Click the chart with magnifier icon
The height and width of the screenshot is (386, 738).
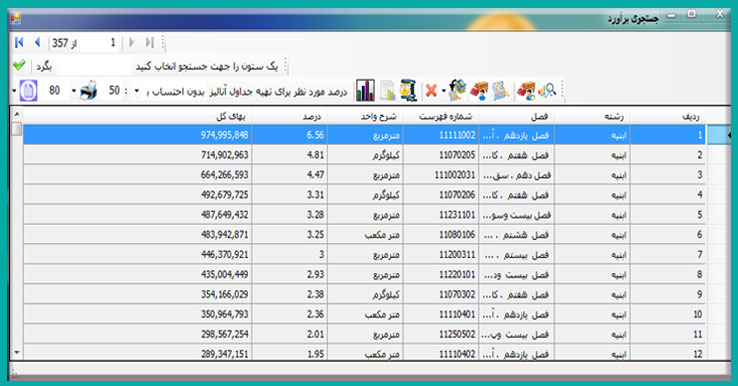pyautogui.click(x=547, y=90)
